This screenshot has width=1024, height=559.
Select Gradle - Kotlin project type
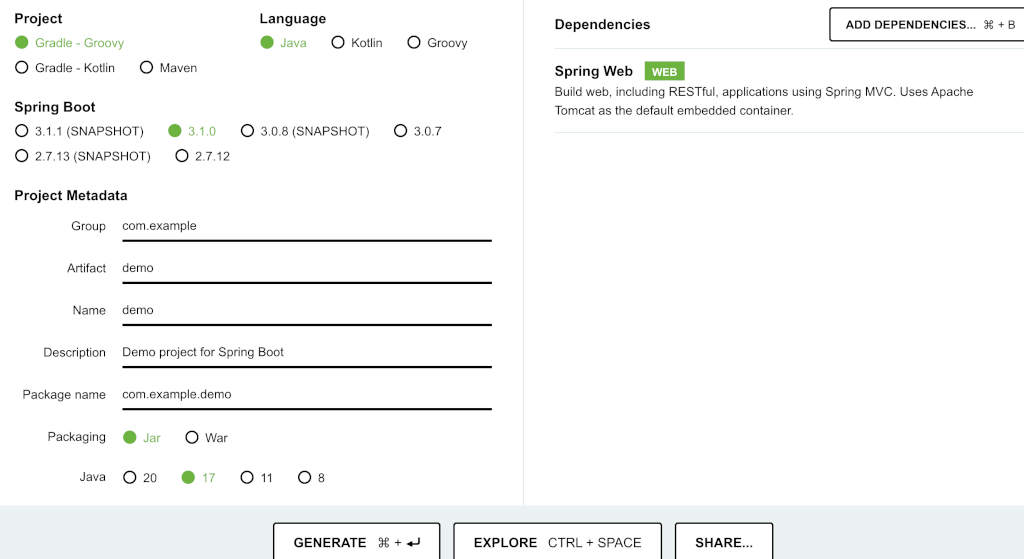pos(65,68)
